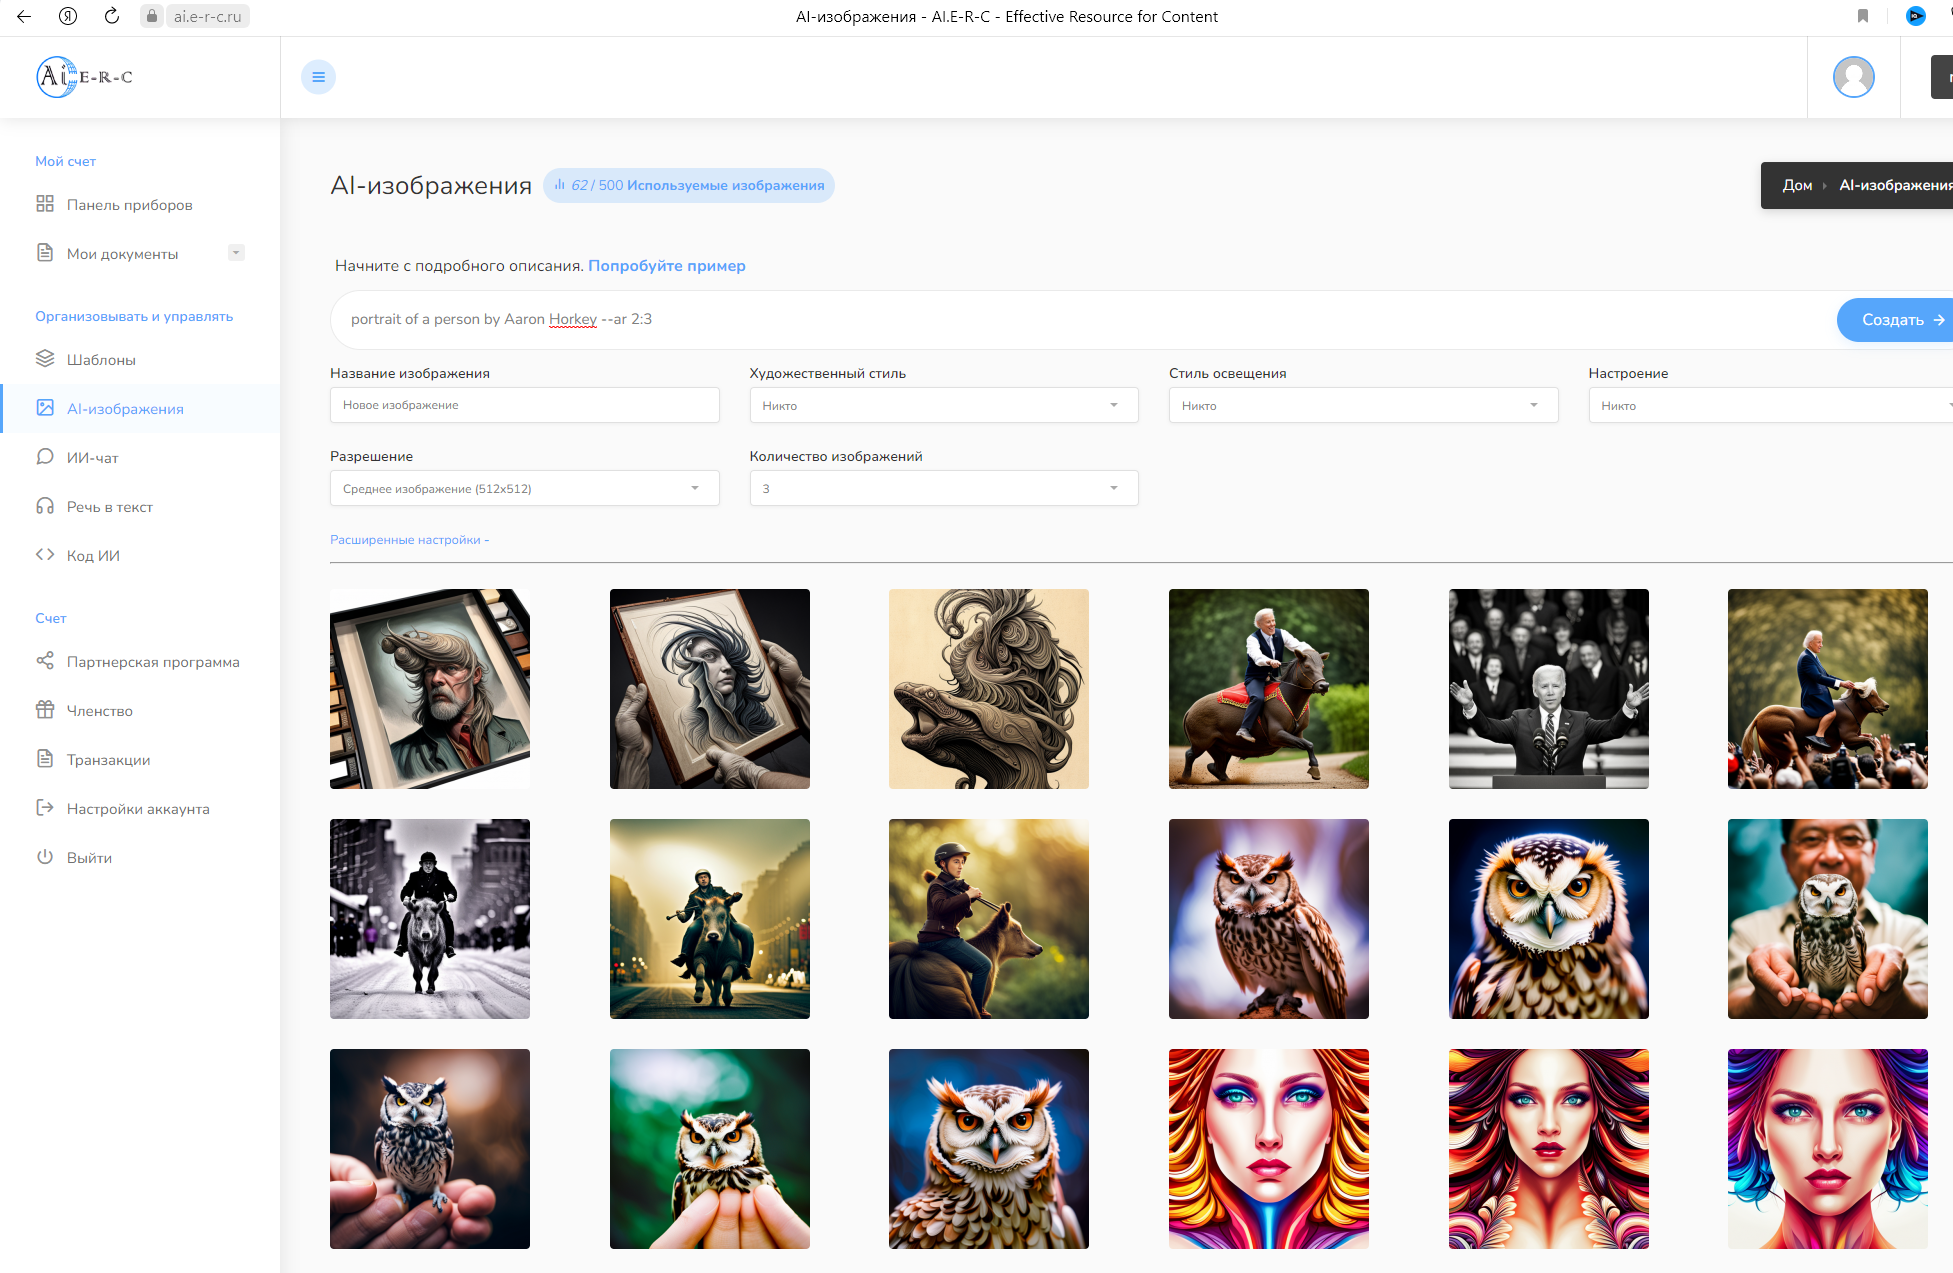Open the Художественный стиль dropdown
The height and width of the screenshot is (1273, 1953).
[943, 405]
